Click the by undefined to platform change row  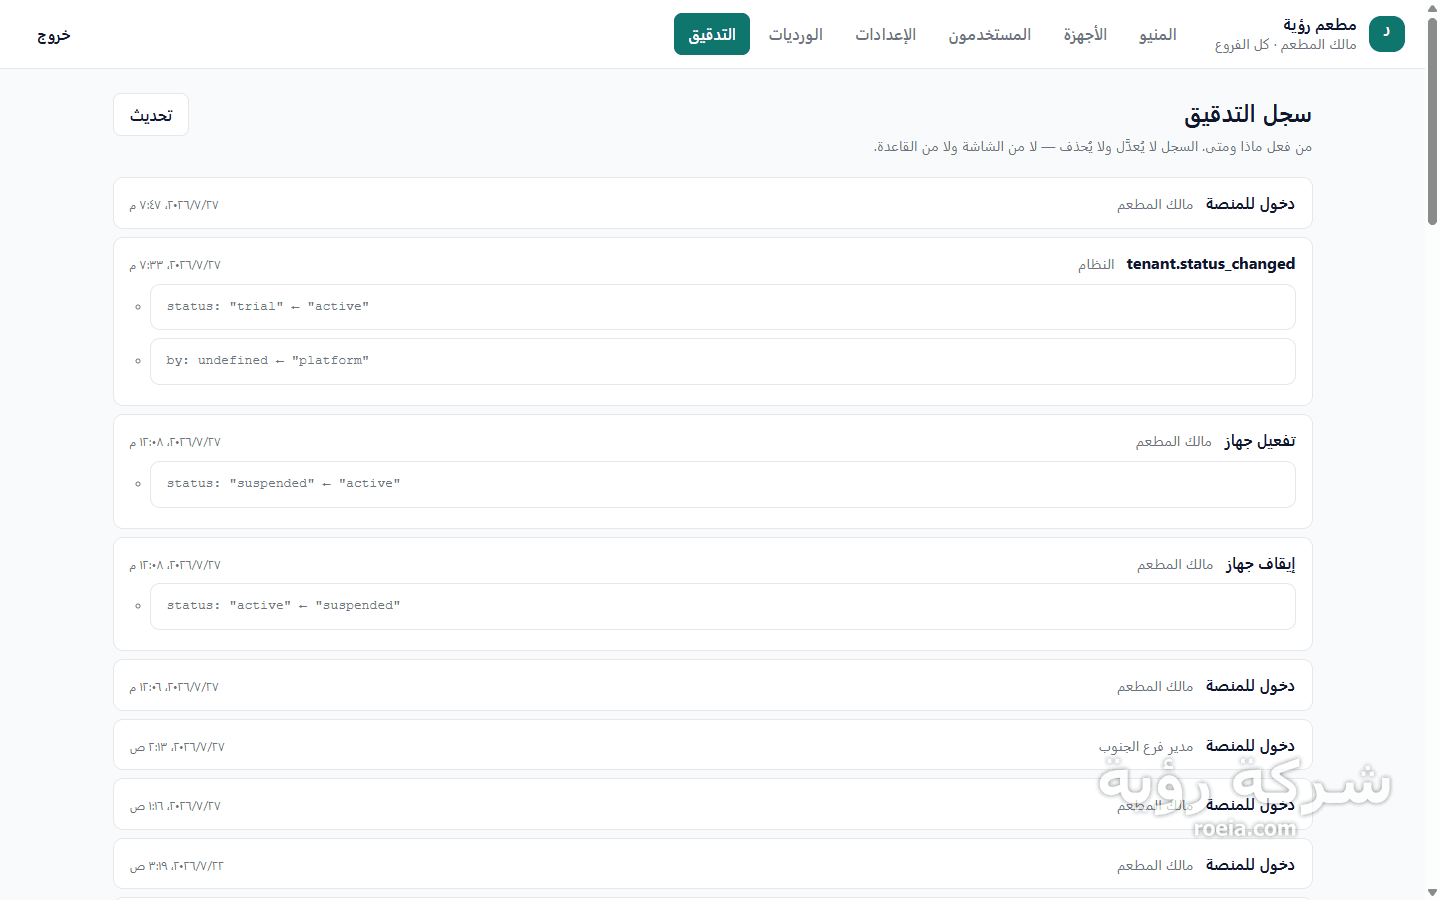[x=722, y=361]
